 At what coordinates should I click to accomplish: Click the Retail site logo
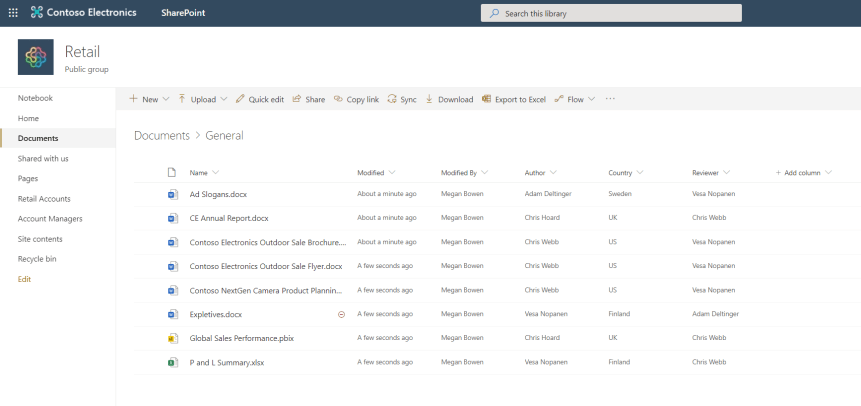tap(36, 57)
